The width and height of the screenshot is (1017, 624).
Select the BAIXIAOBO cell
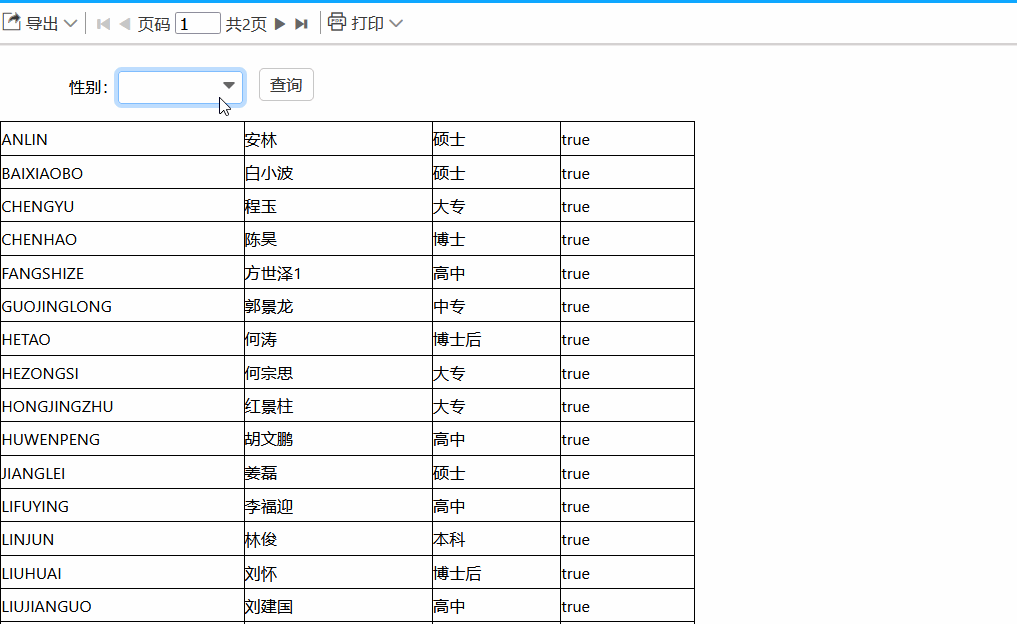(x=123, y=173)
